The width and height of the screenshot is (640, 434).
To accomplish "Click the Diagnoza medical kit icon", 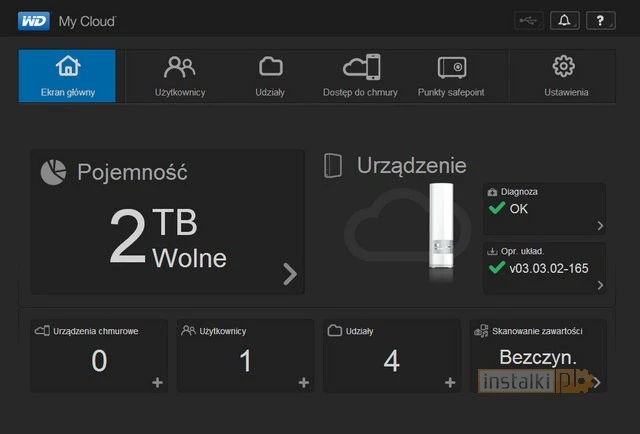I will point(492,192).
